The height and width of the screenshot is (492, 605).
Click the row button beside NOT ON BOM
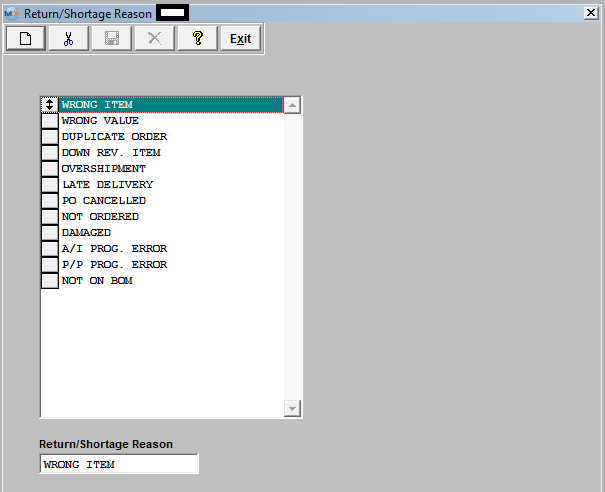(49, 281)
